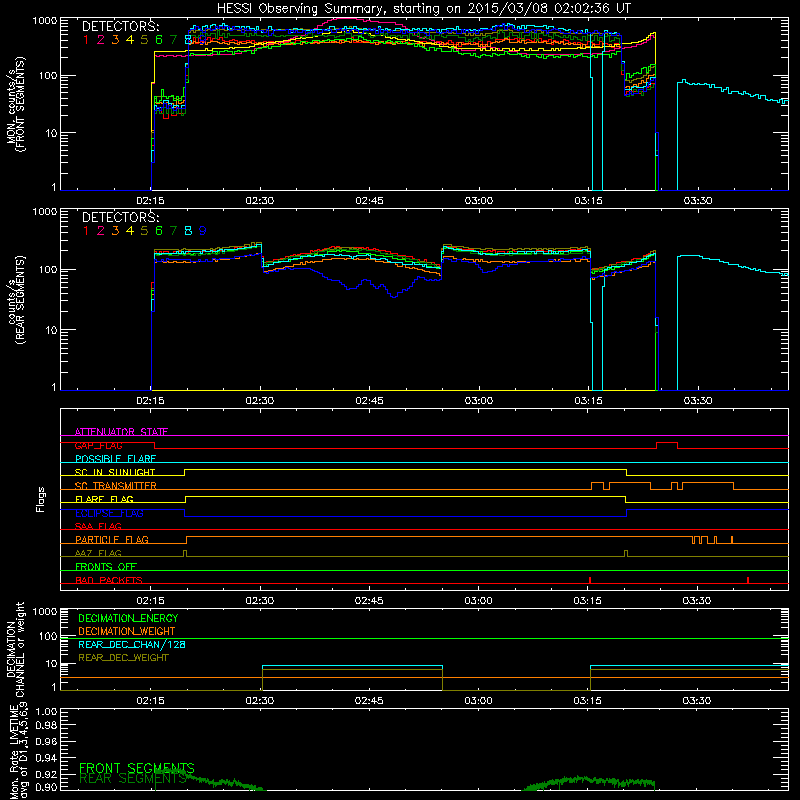Click DETECTORS: label in rear segments panel

[120, 217]
